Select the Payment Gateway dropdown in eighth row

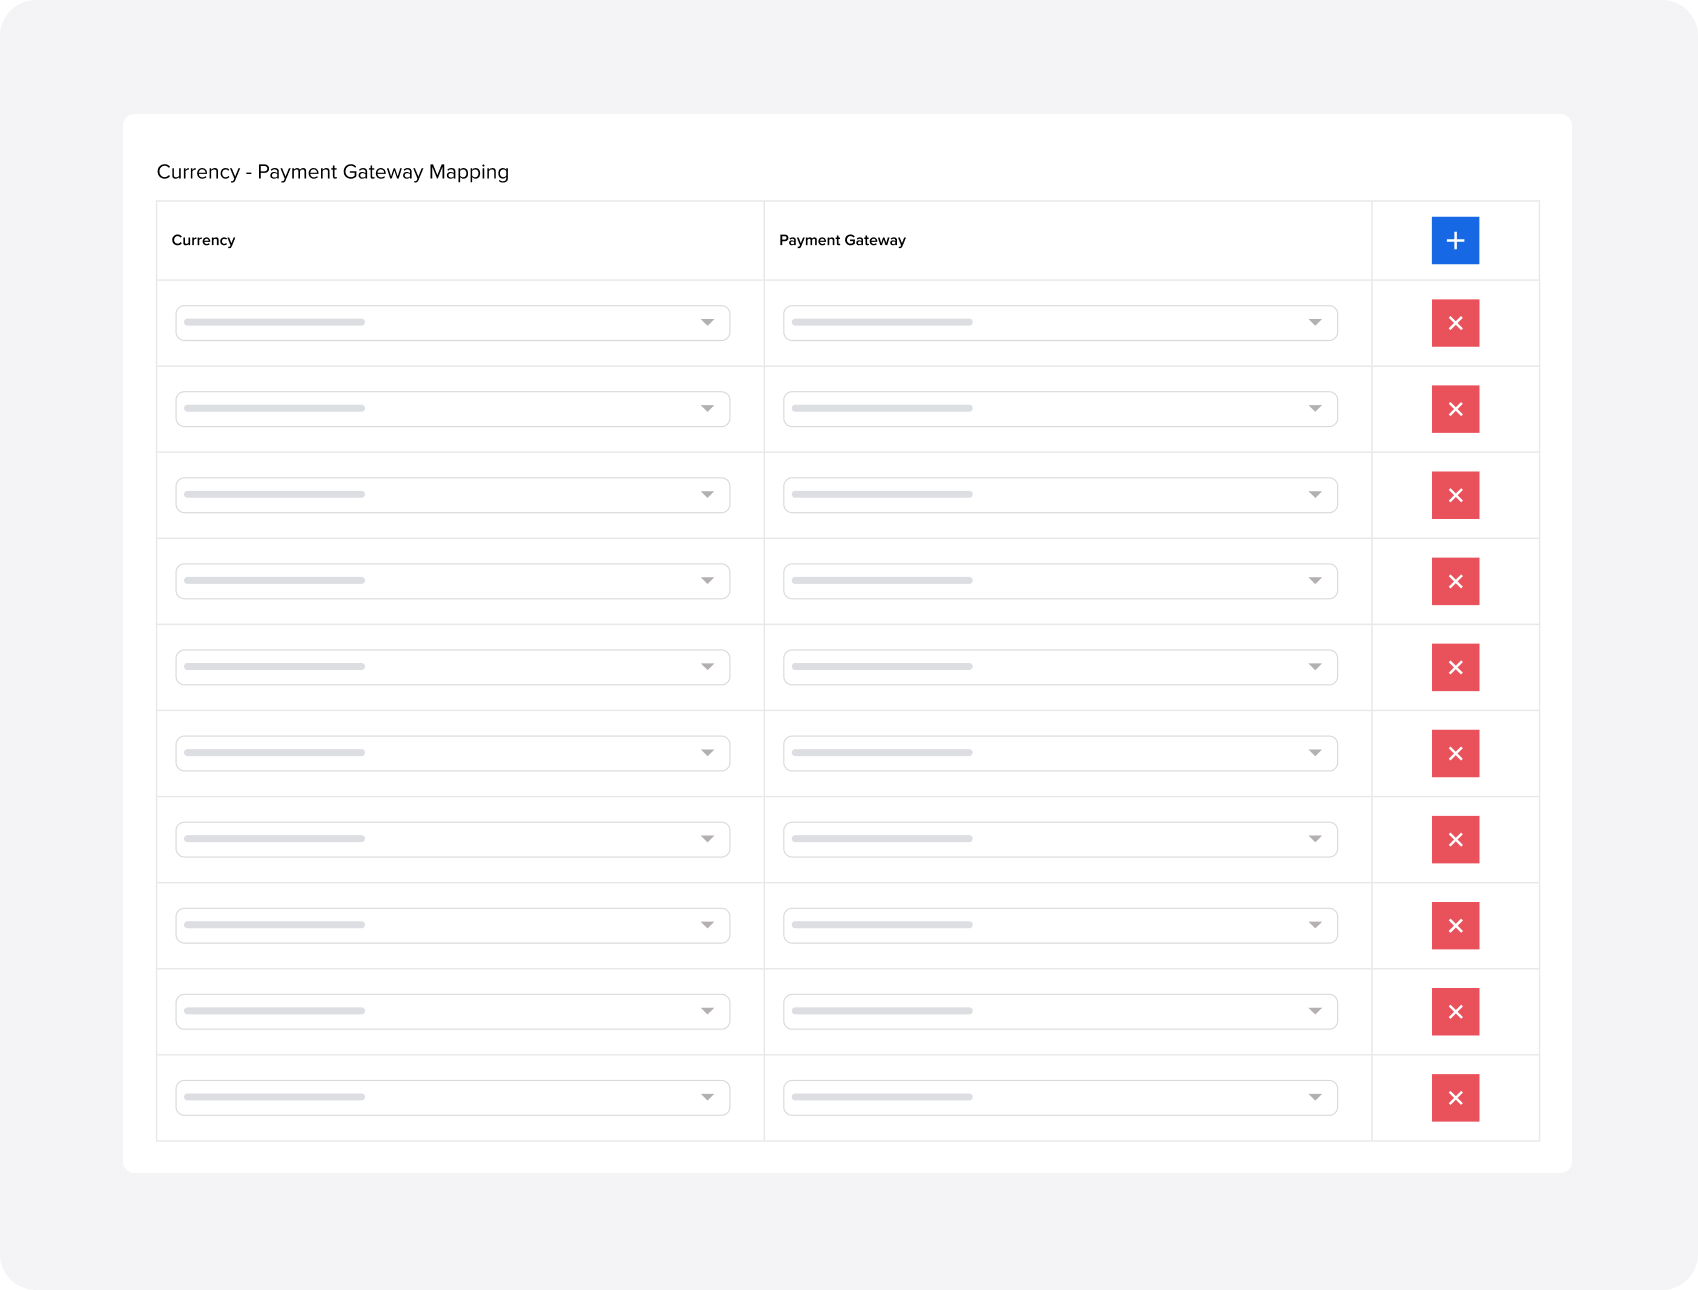(x=1060, y=925)
